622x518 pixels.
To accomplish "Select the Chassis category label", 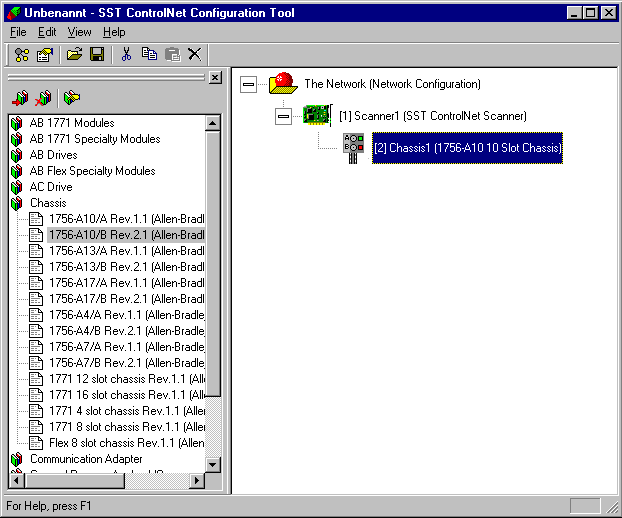I will 48,203.
